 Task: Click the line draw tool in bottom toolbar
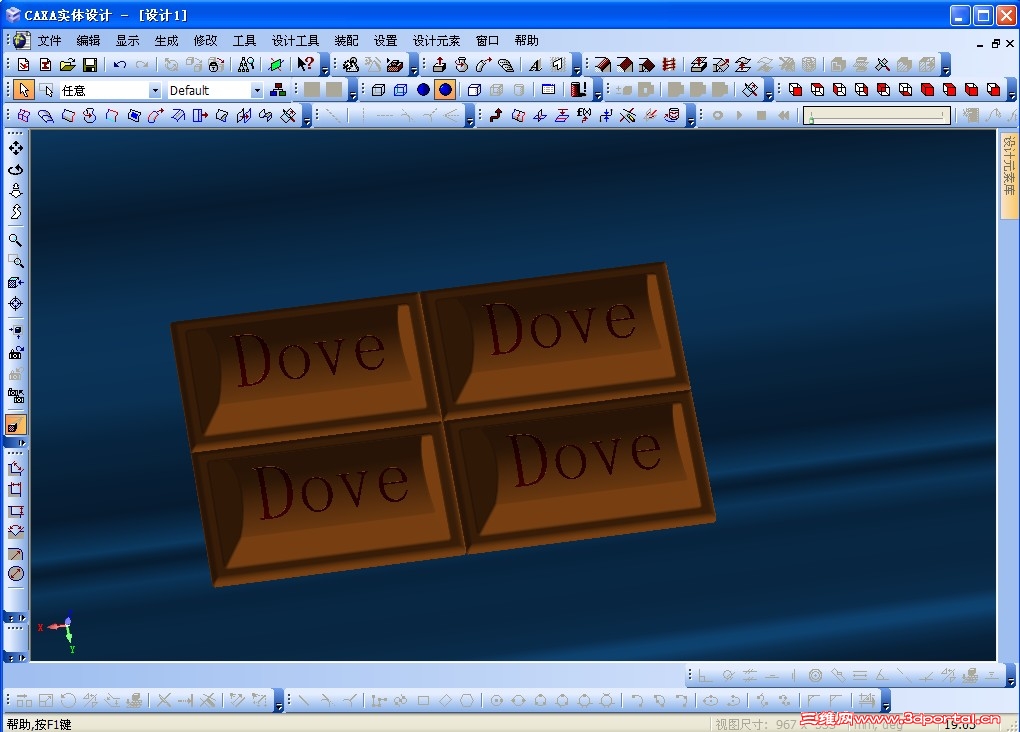click(304, 701)
